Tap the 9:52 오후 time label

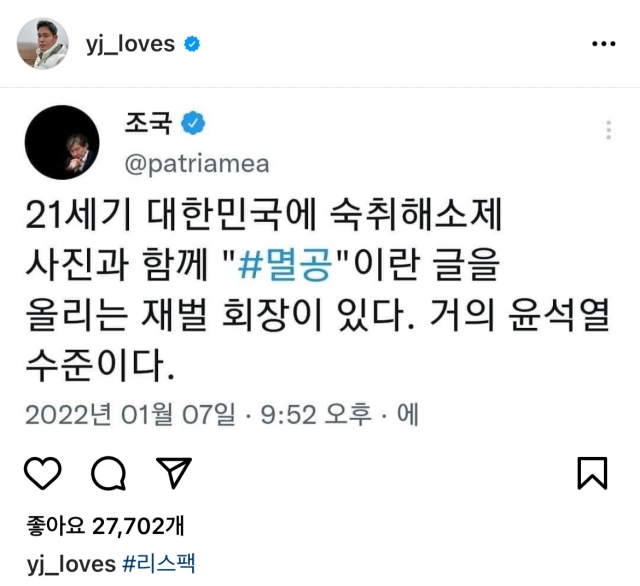[316, 415]
